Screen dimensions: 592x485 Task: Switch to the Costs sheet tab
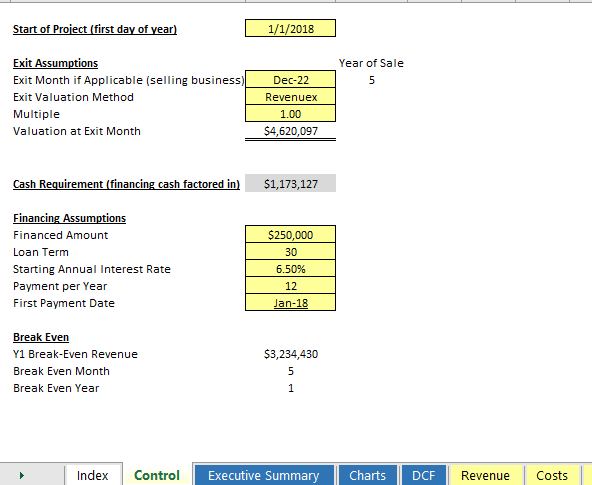tap(552, 475)
